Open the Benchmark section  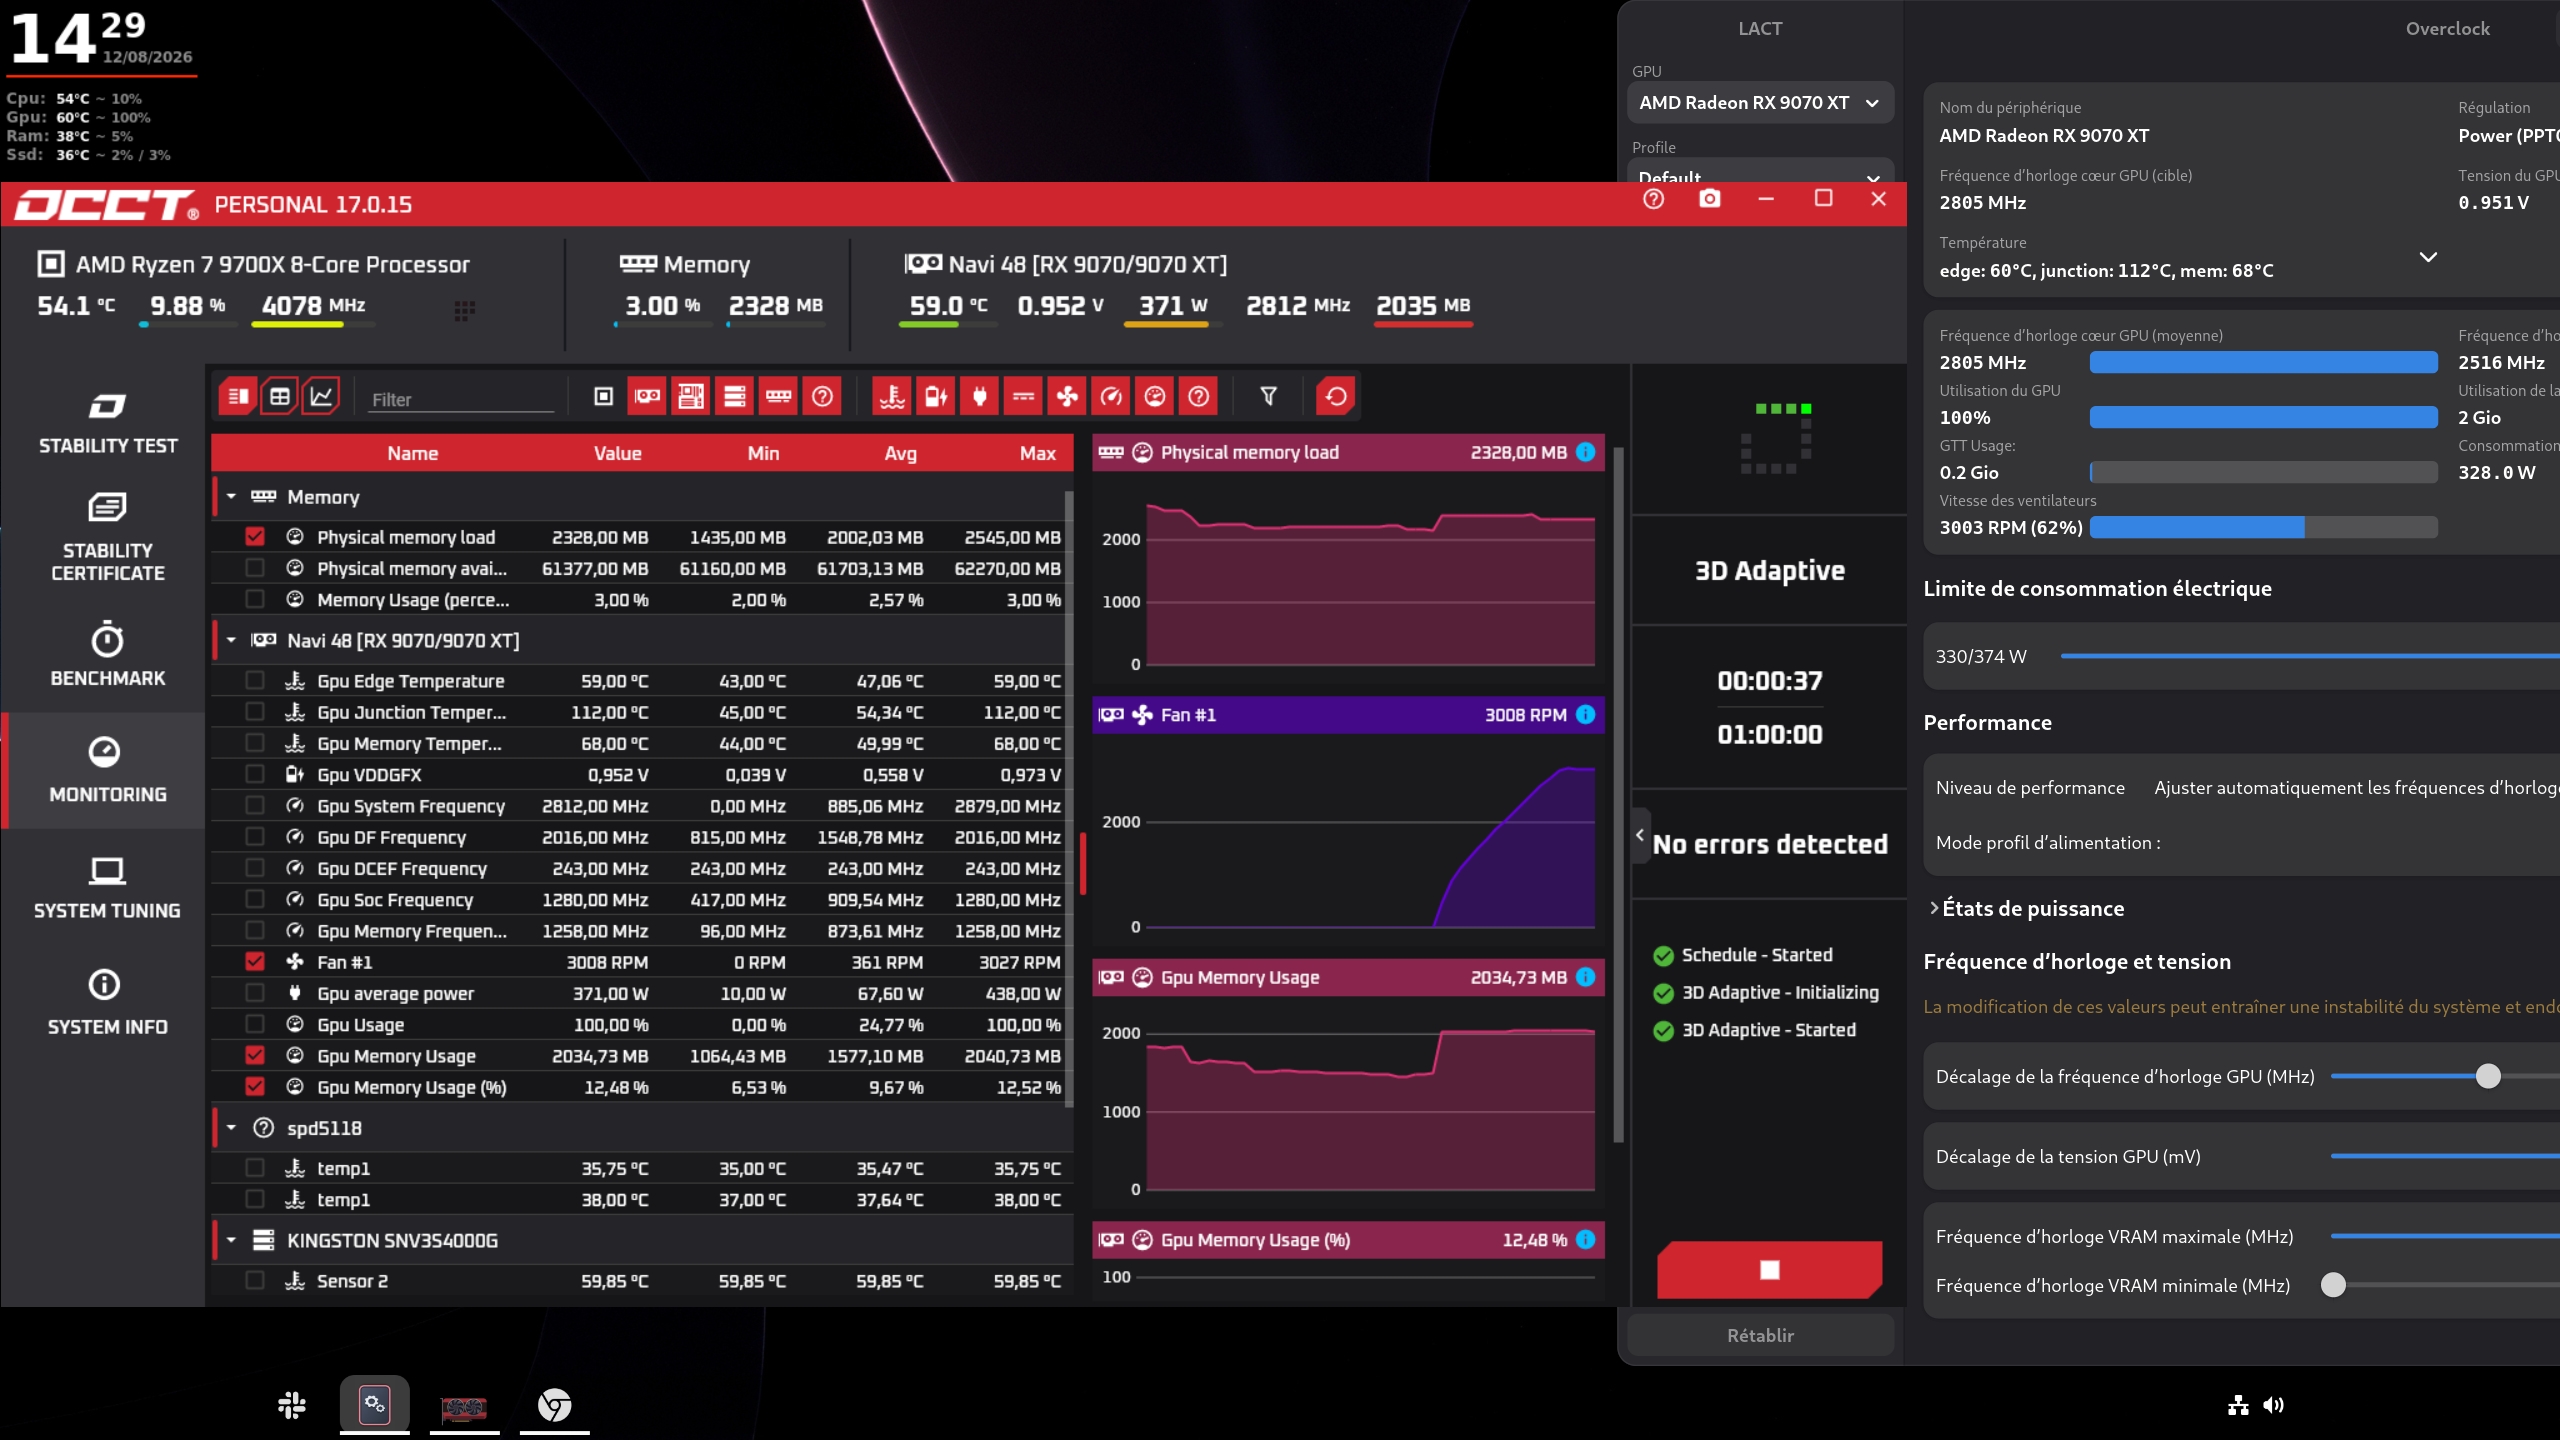108,655
